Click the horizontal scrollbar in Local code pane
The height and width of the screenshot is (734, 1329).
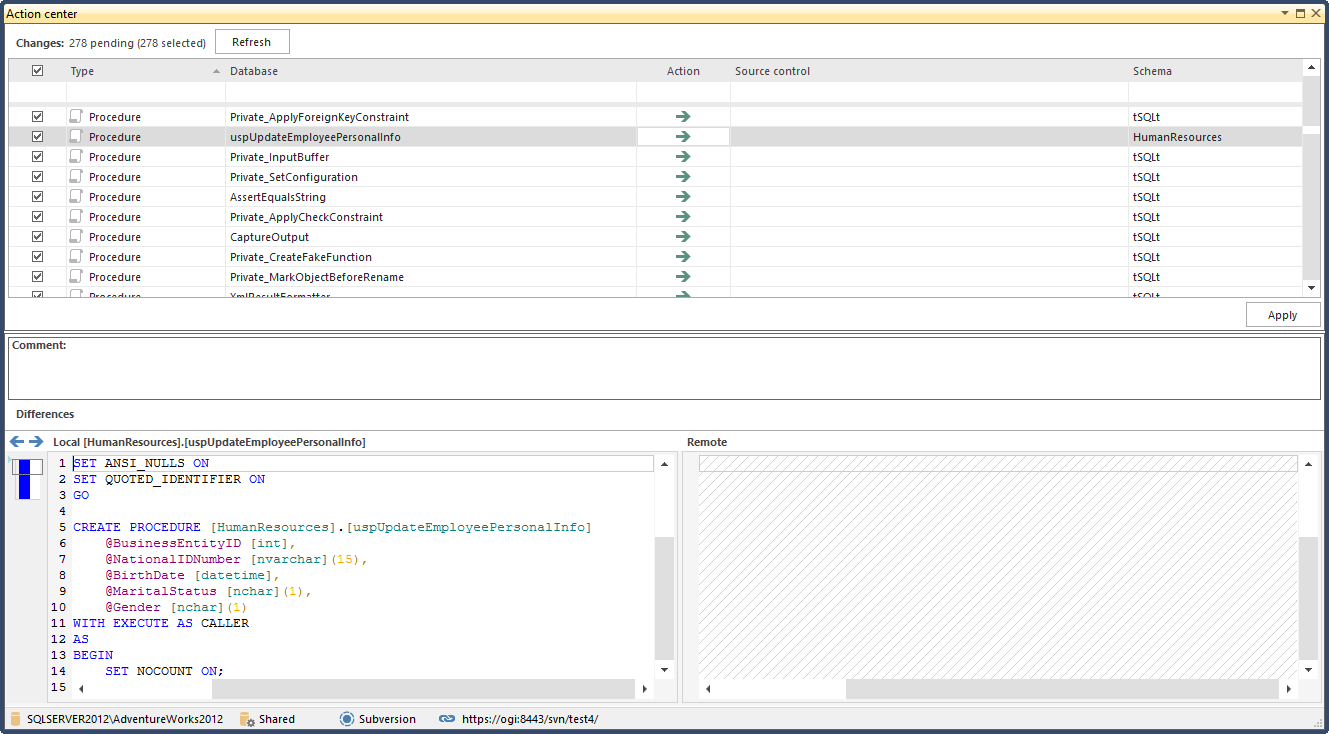(423, 689)
